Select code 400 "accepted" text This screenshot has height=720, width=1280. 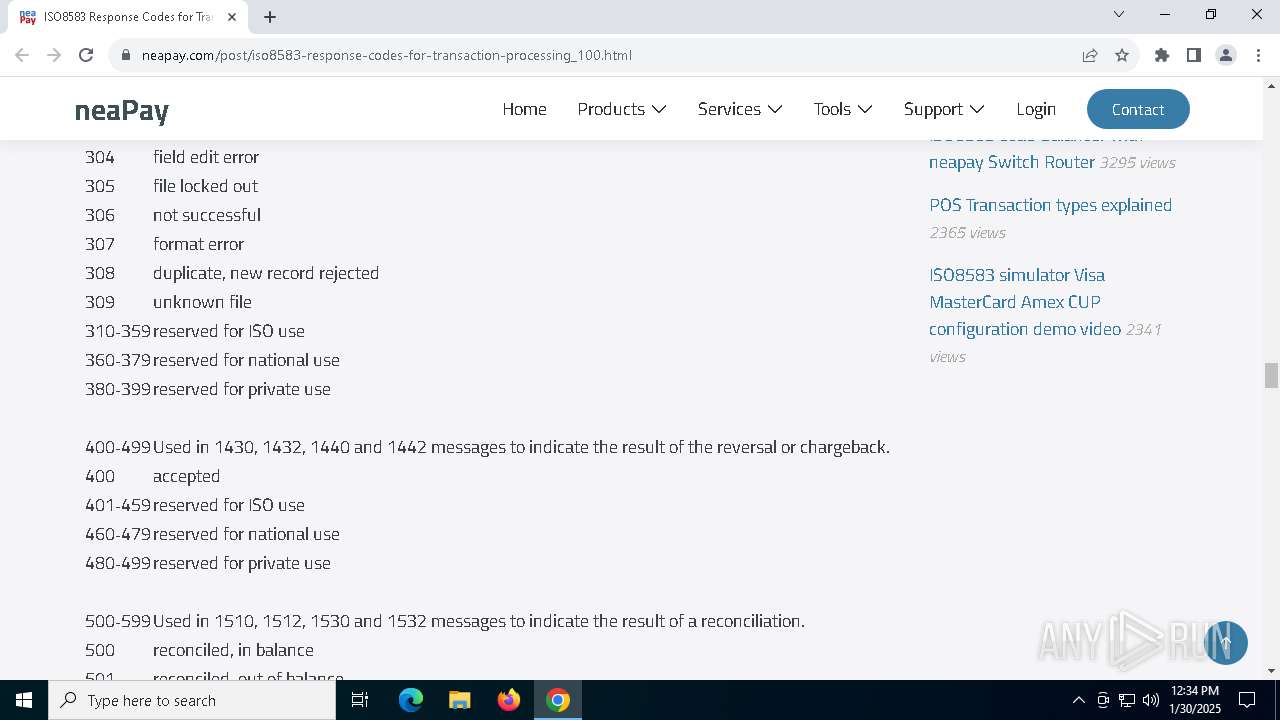point(186,476)
